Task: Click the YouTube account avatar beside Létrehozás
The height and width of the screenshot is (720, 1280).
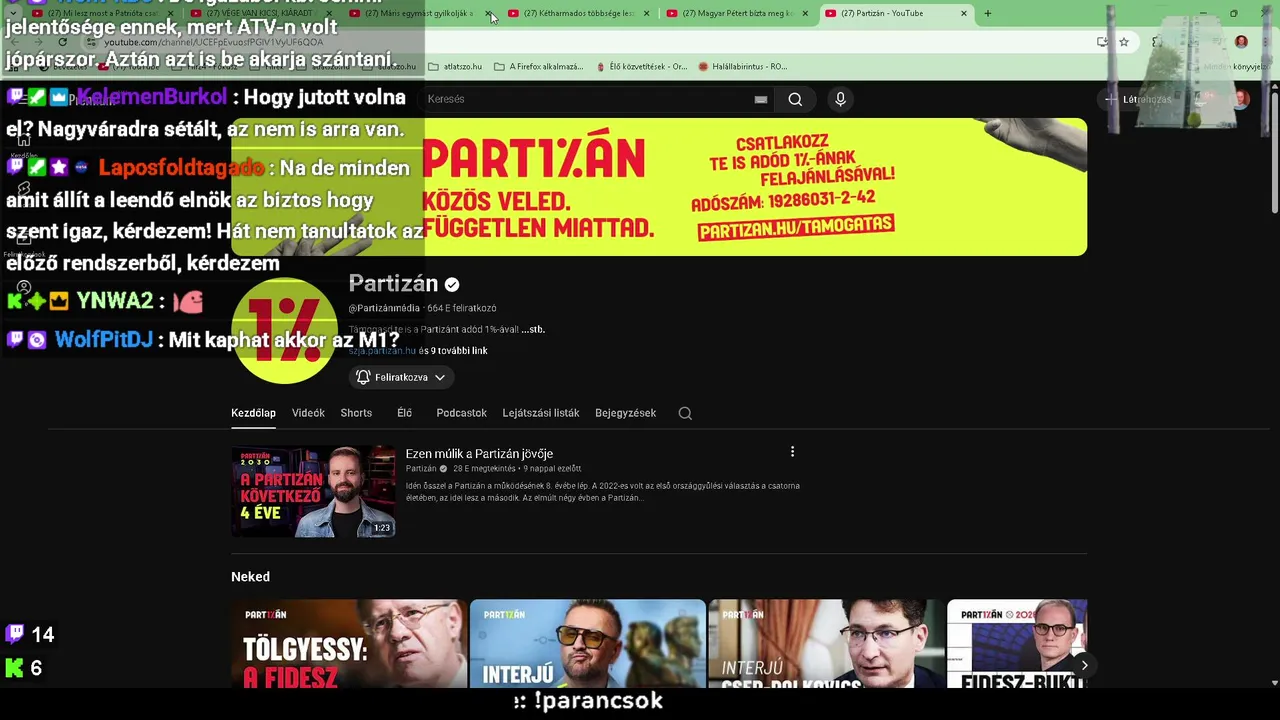Action: click(1240, 99)
